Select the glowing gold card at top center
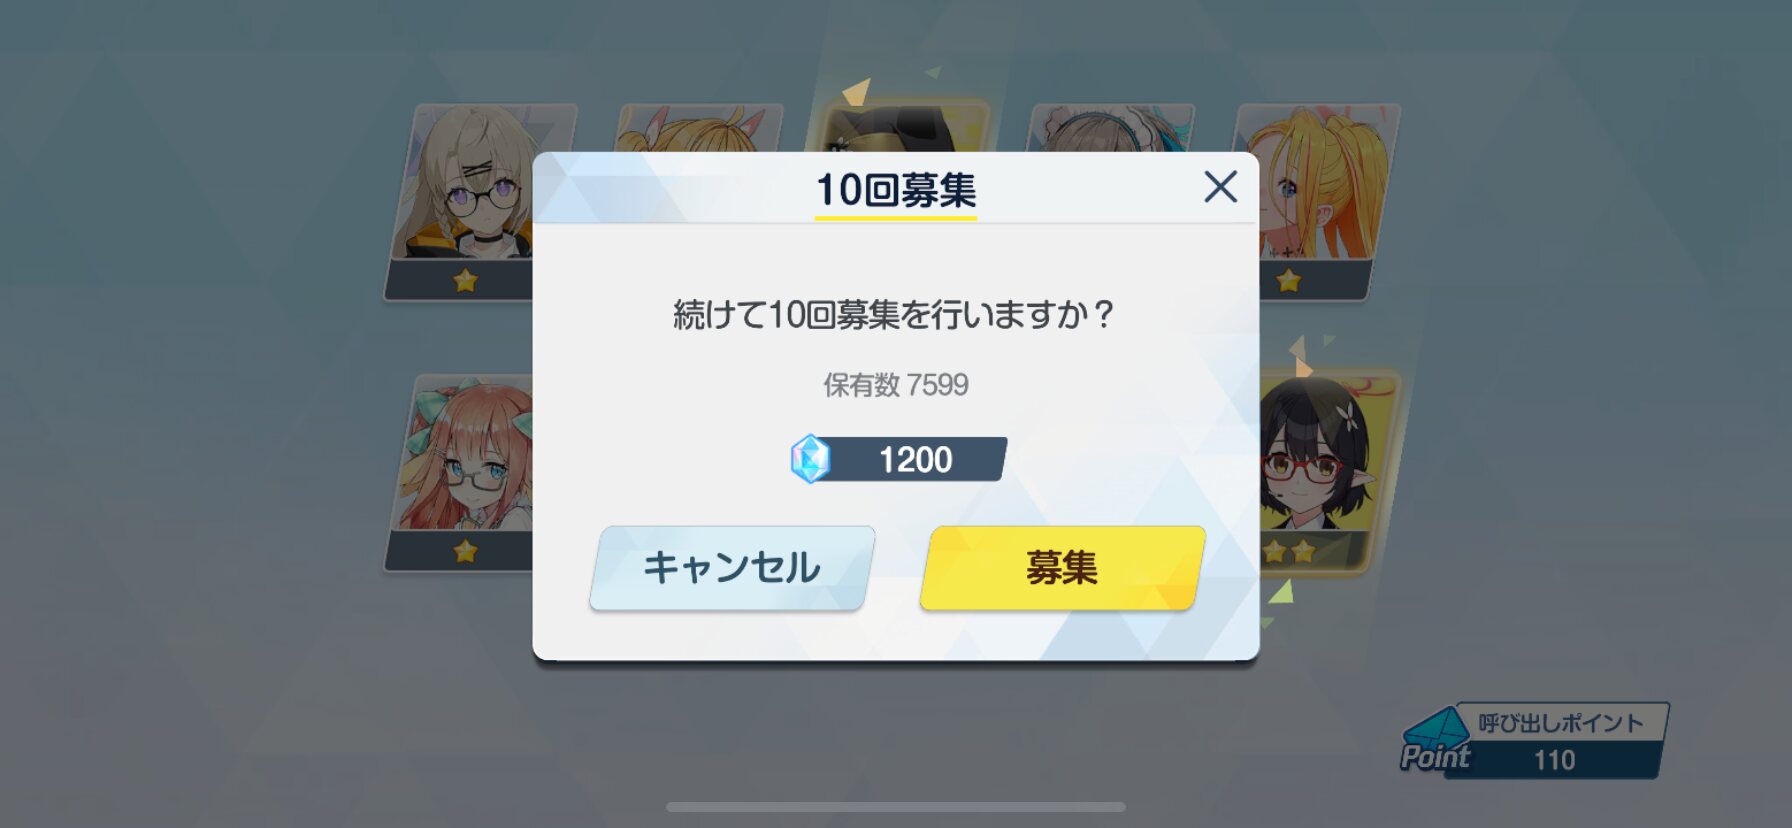The image size is (1792, 828). [904, 126]
